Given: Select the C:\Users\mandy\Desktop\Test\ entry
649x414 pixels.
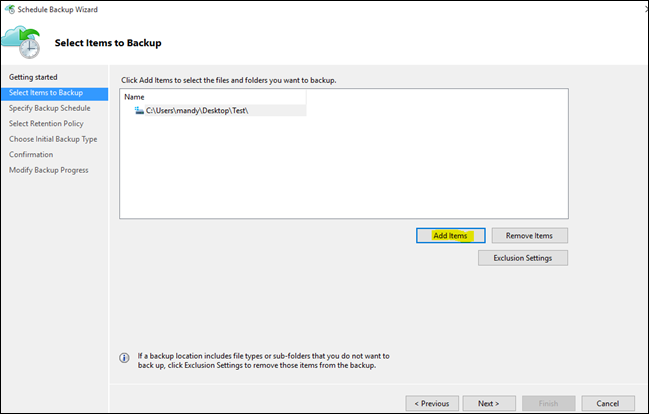Looking at the screenshot, I should [x=197, y=110].
